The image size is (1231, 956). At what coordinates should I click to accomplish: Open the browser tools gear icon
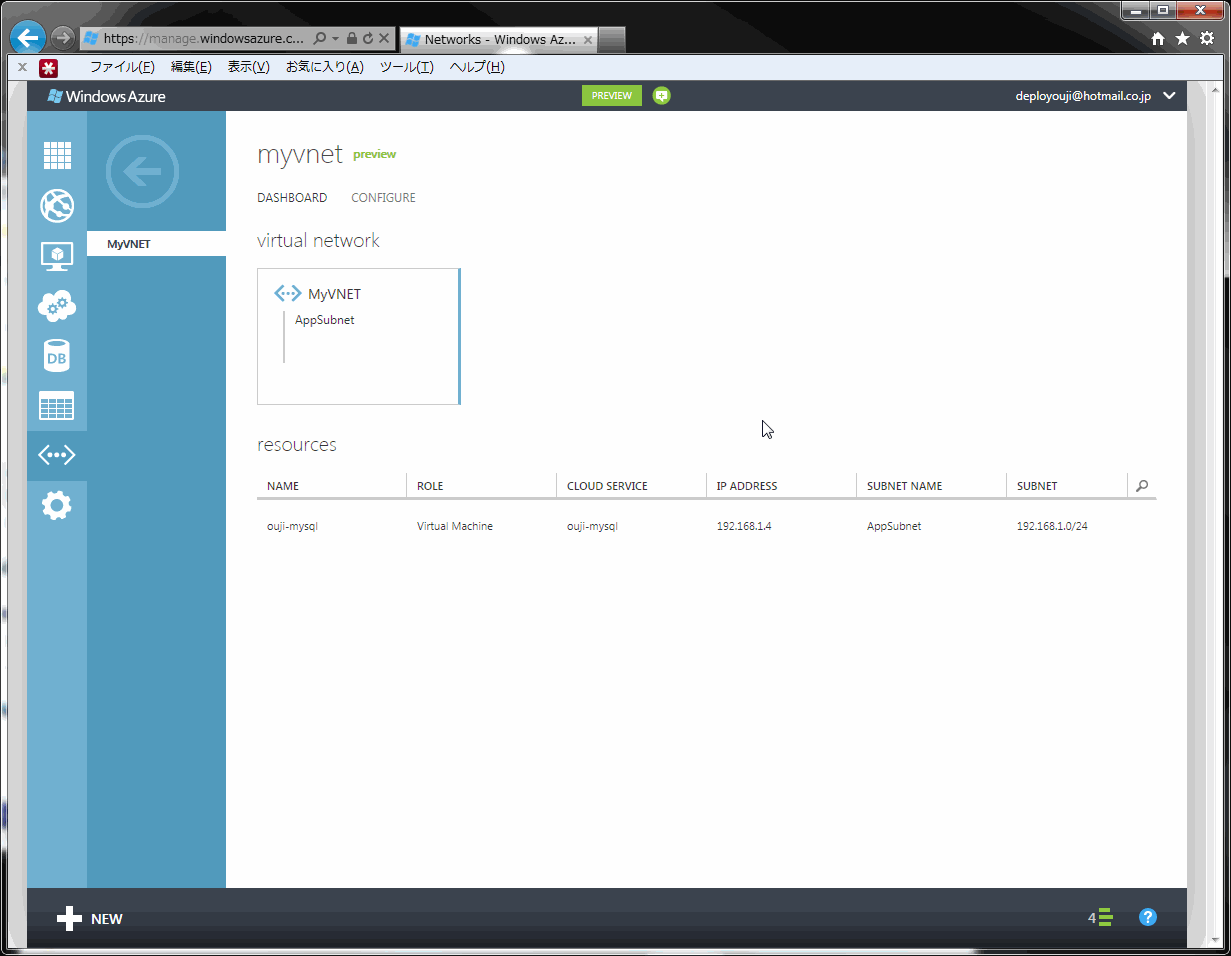point(1207,39)
